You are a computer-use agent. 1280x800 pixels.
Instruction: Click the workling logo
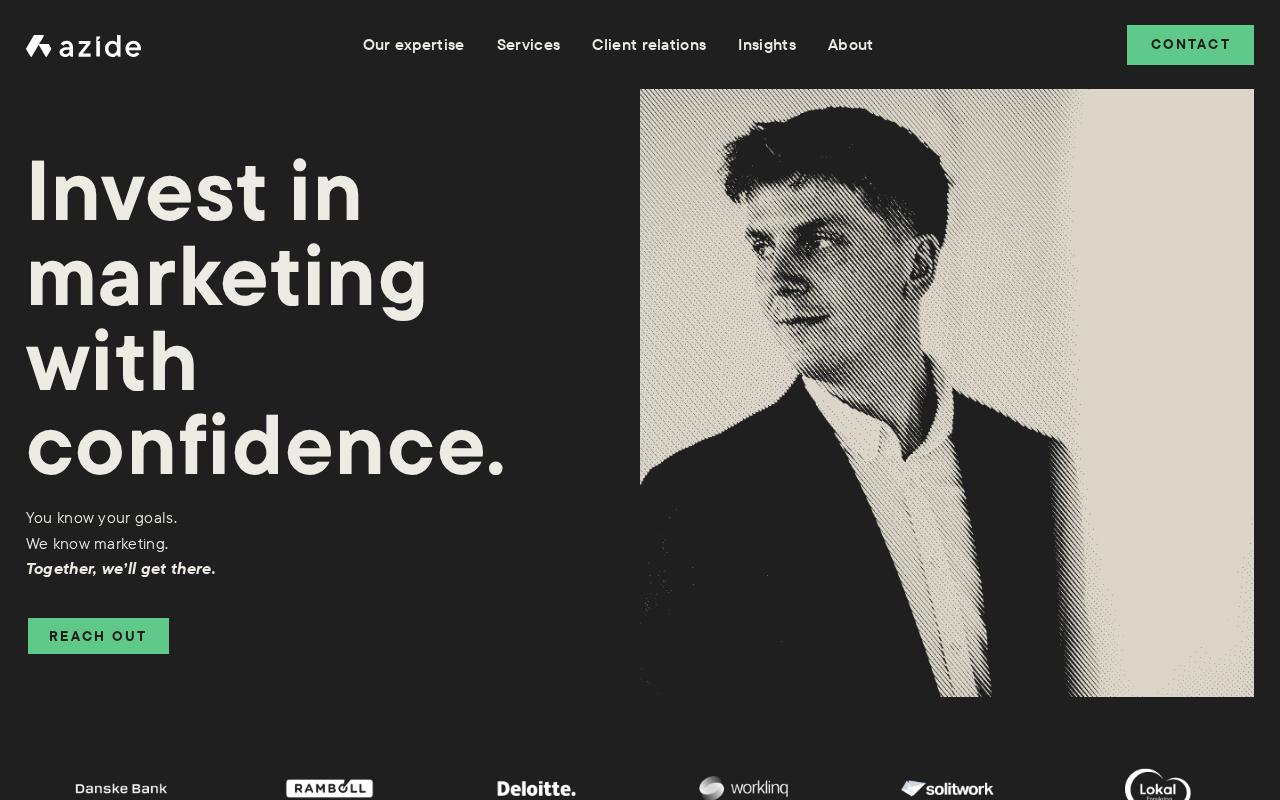click(x=743, y=788)
